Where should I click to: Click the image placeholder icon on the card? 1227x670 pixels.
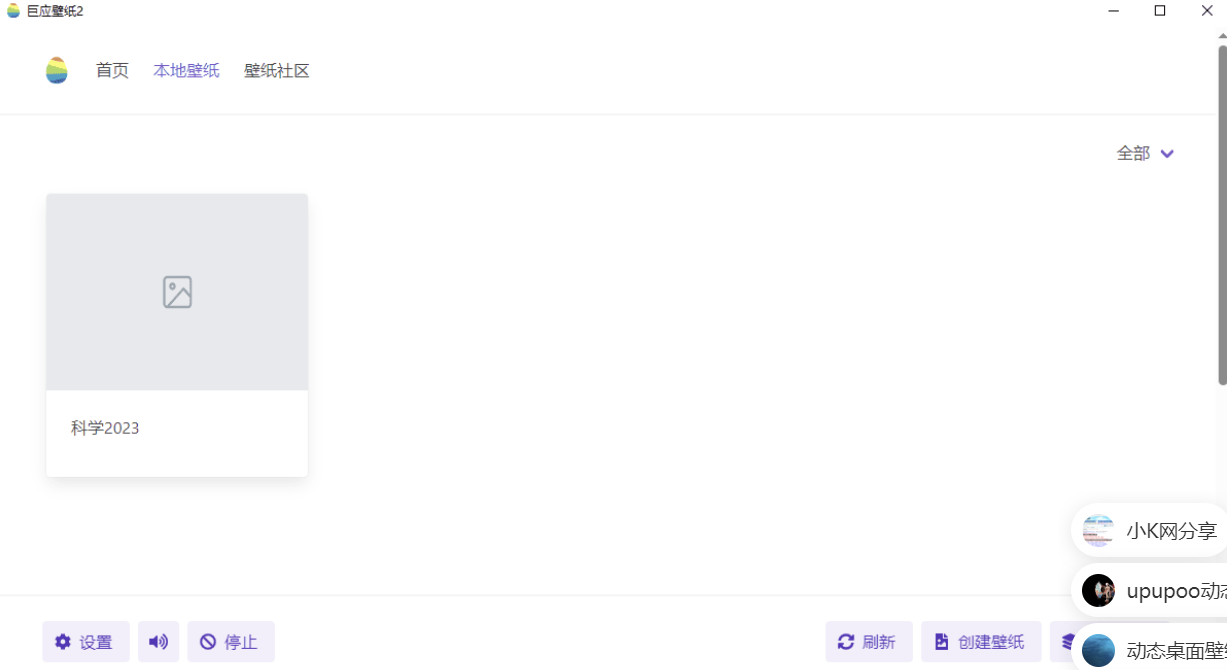point(177,292)
